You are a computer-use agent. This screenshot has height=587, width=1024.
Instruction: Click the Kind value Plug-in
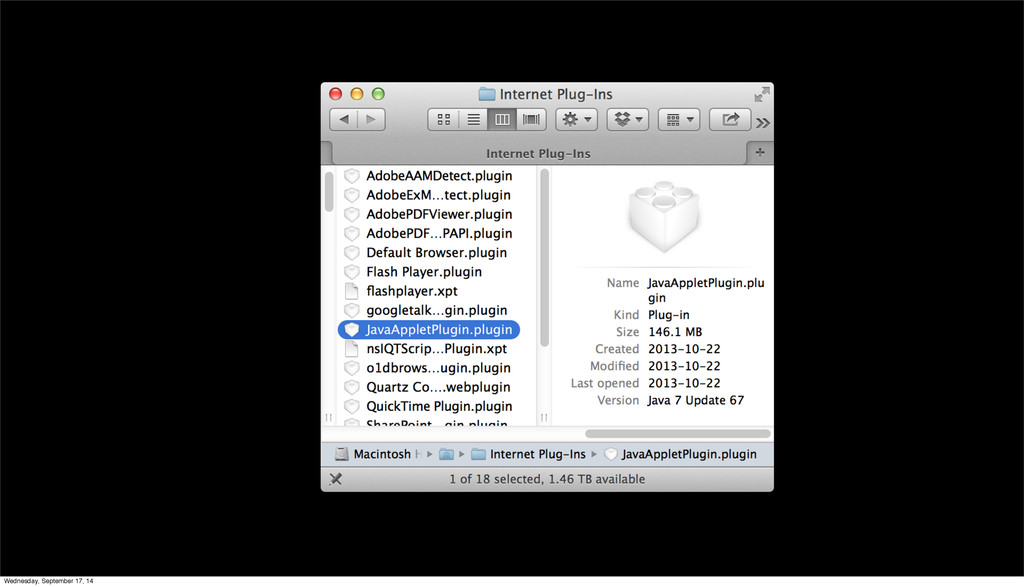point(668,315)
